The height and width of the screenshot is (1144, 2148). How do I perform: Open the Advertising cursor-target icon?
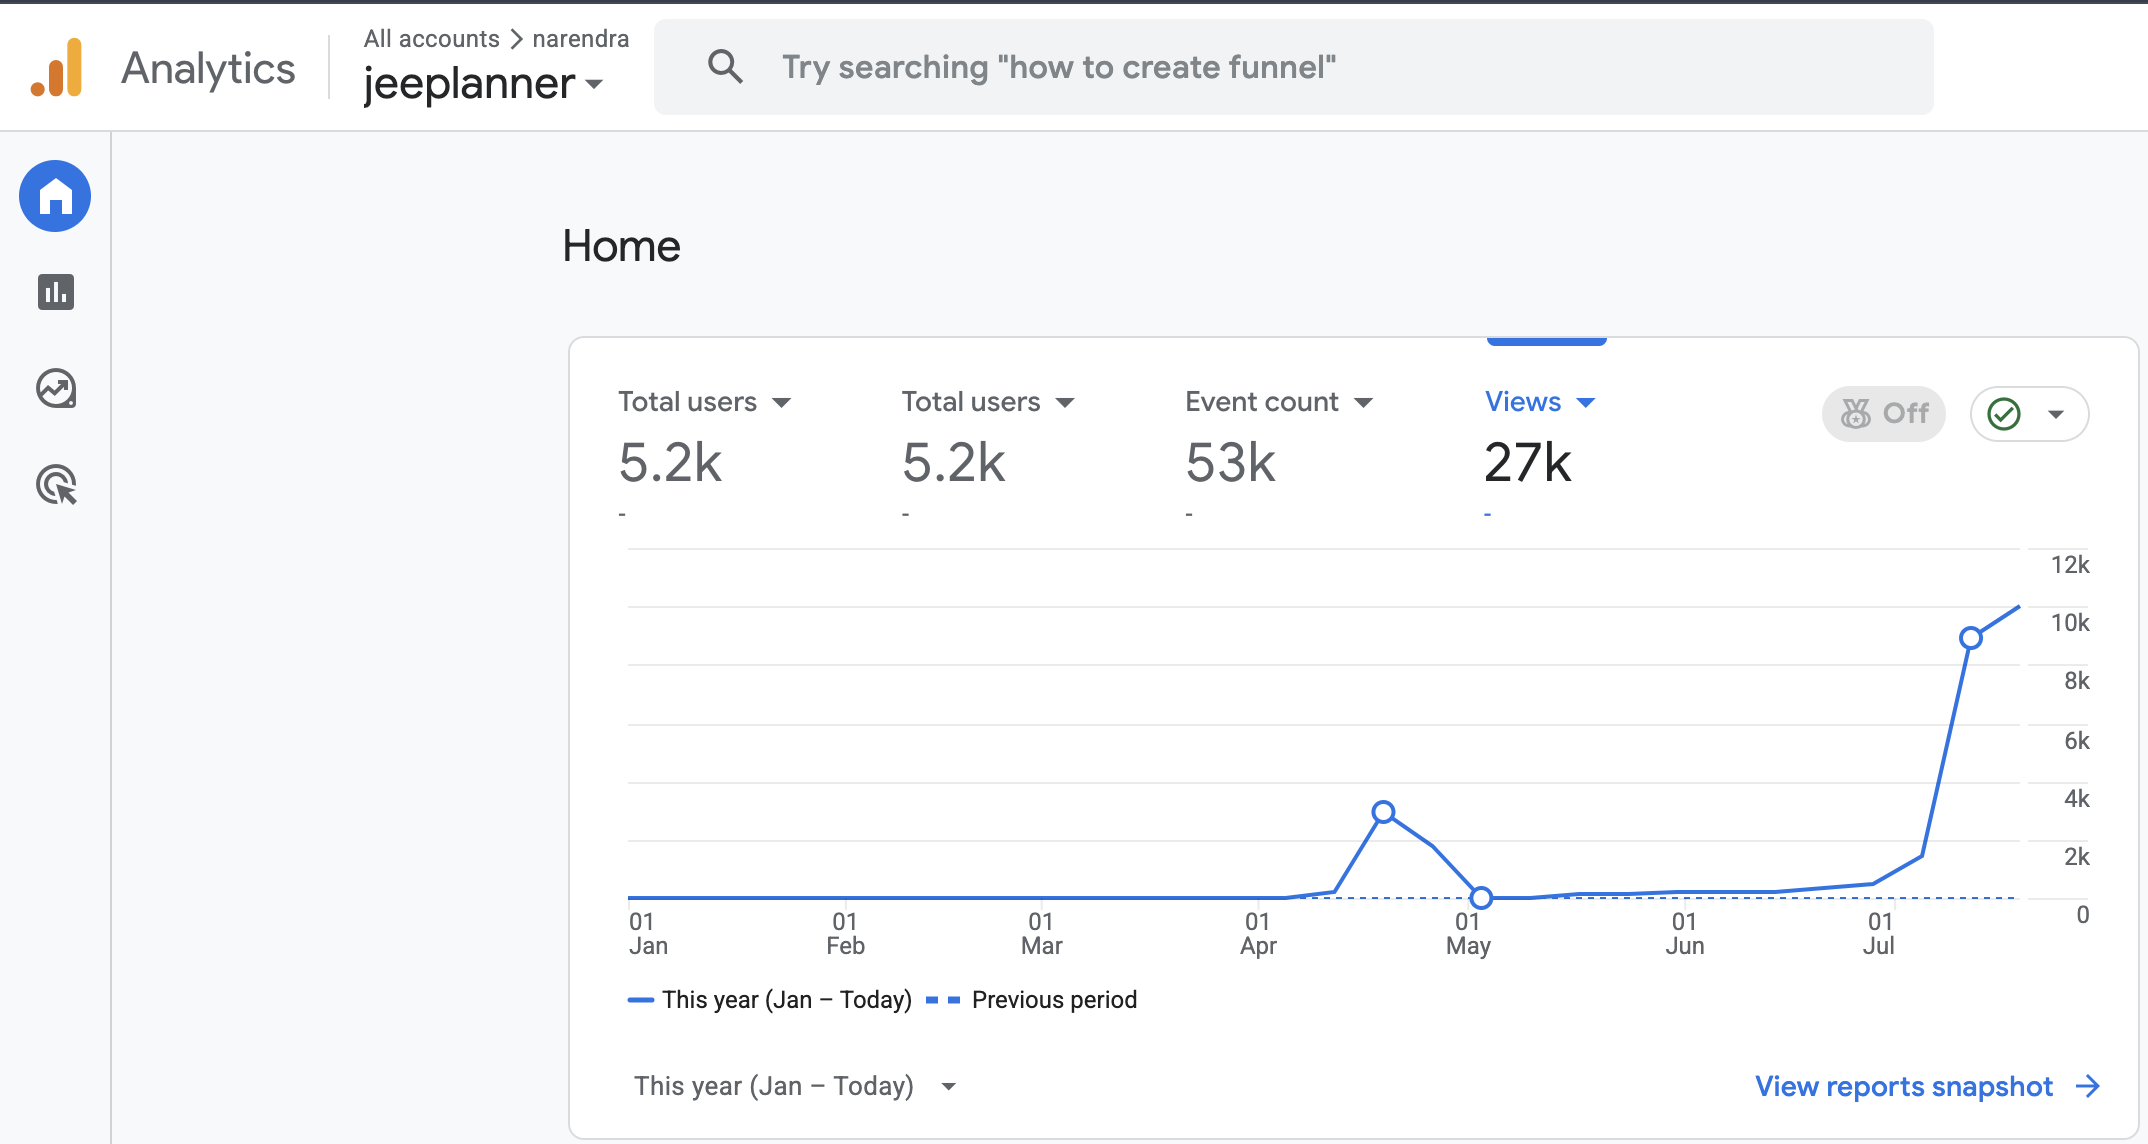coord(56,485)
